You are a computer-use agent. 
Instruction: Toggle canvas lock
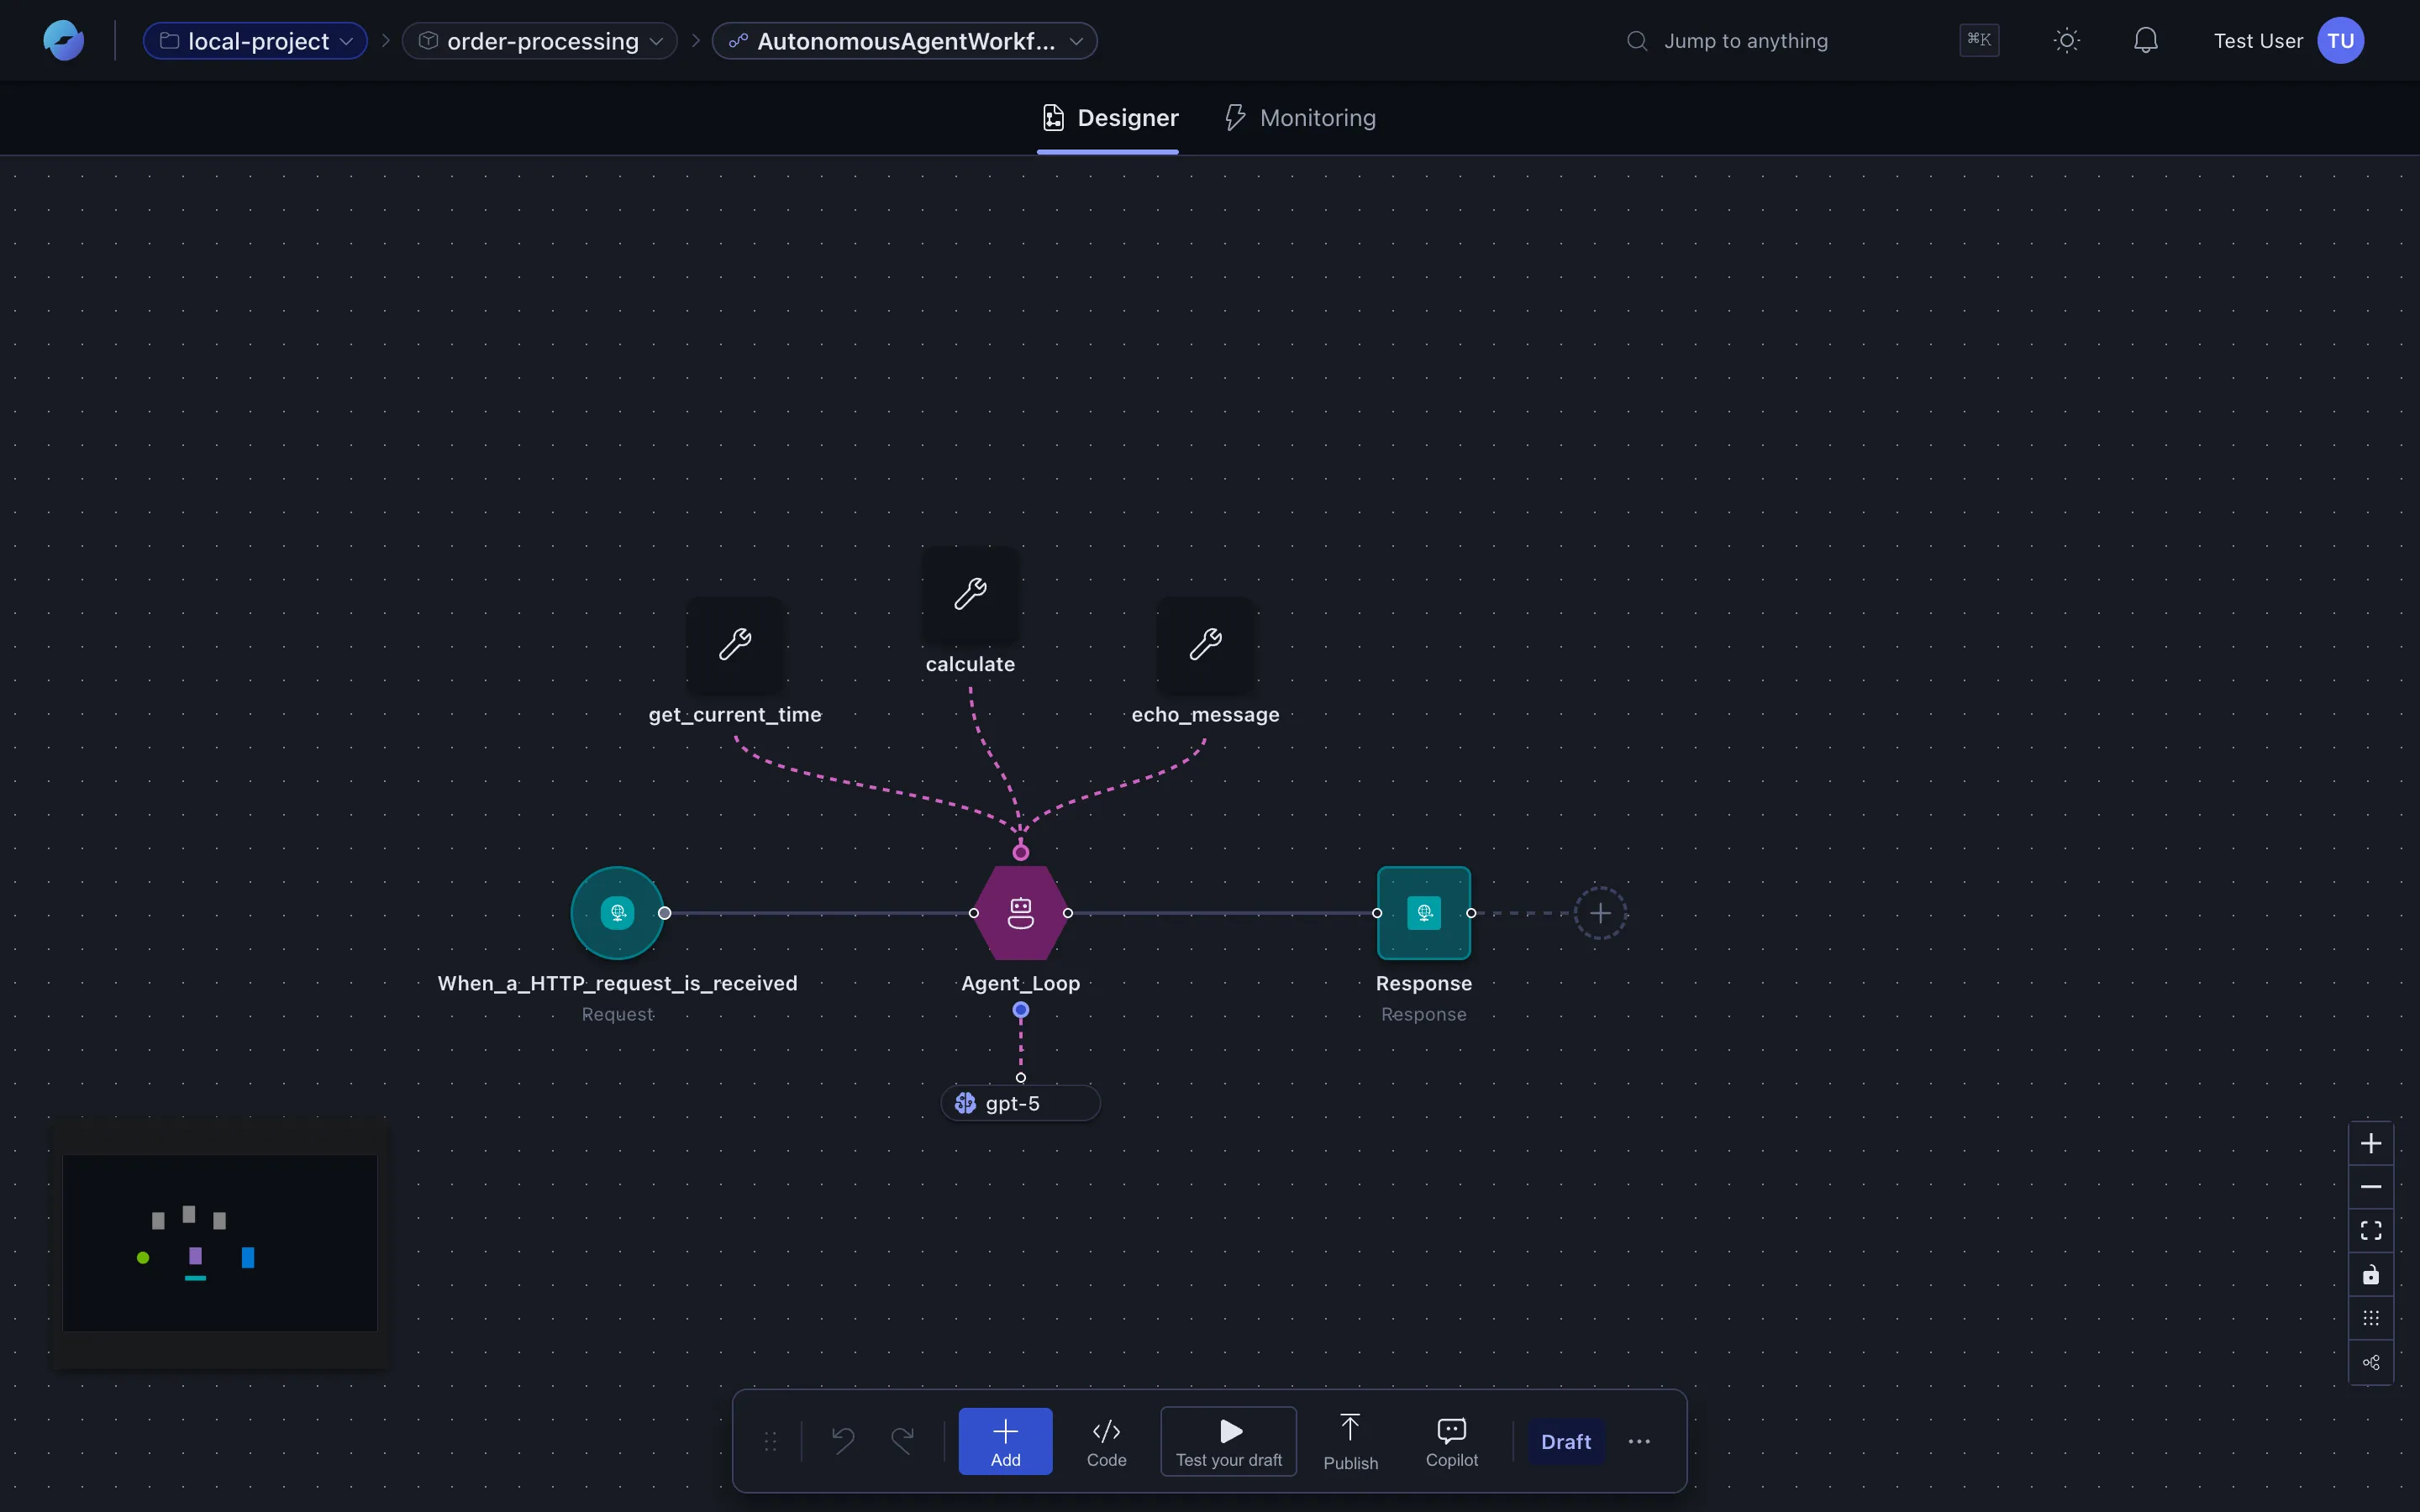(x=2371, y=1275)
